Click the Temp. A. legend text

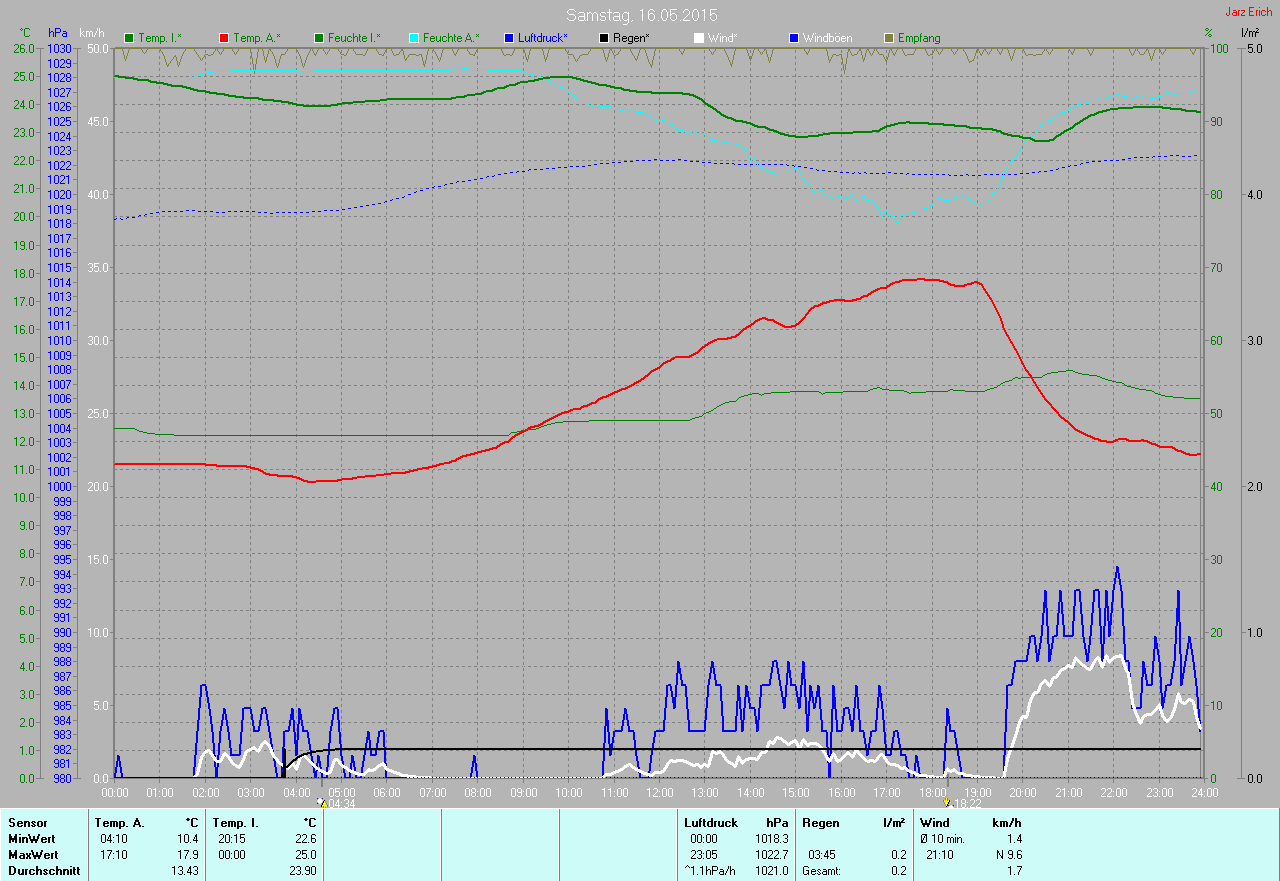coord(257,38)
